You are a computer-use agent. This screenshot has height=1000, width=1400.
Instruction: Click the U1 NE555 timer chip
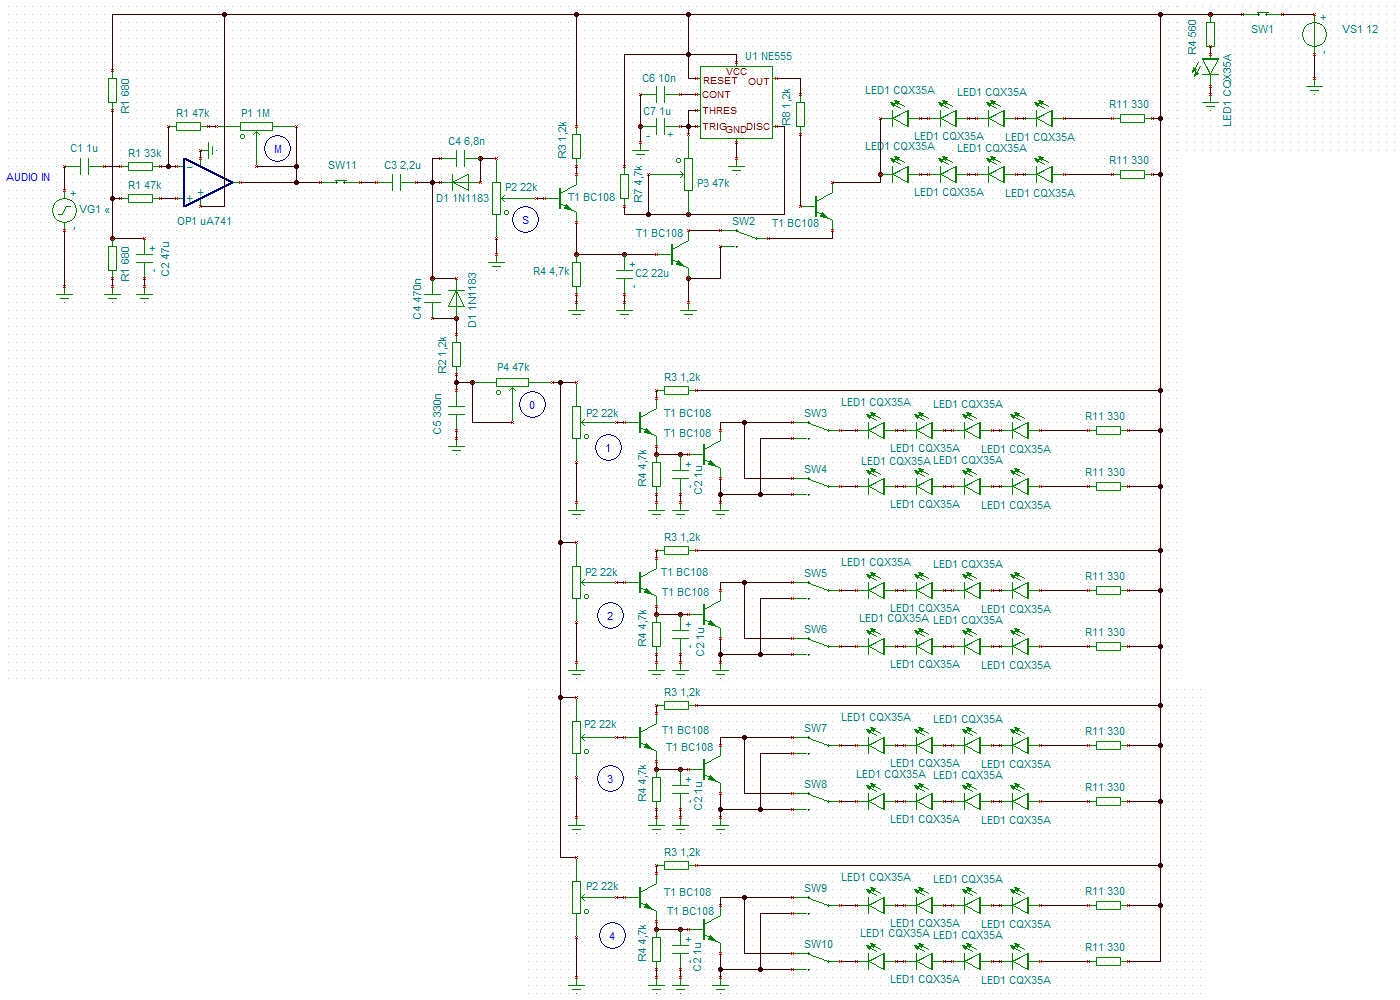(x=736, y=102)
